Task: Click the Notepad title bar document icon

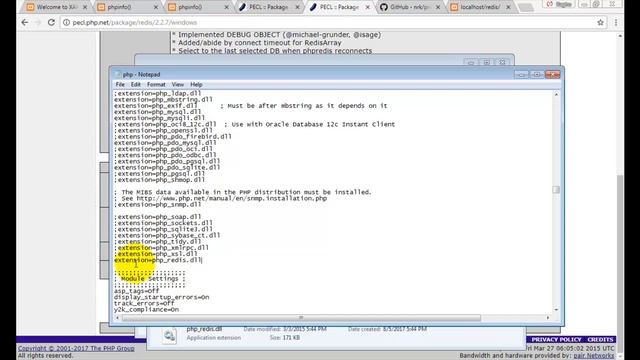Action: 118,74
